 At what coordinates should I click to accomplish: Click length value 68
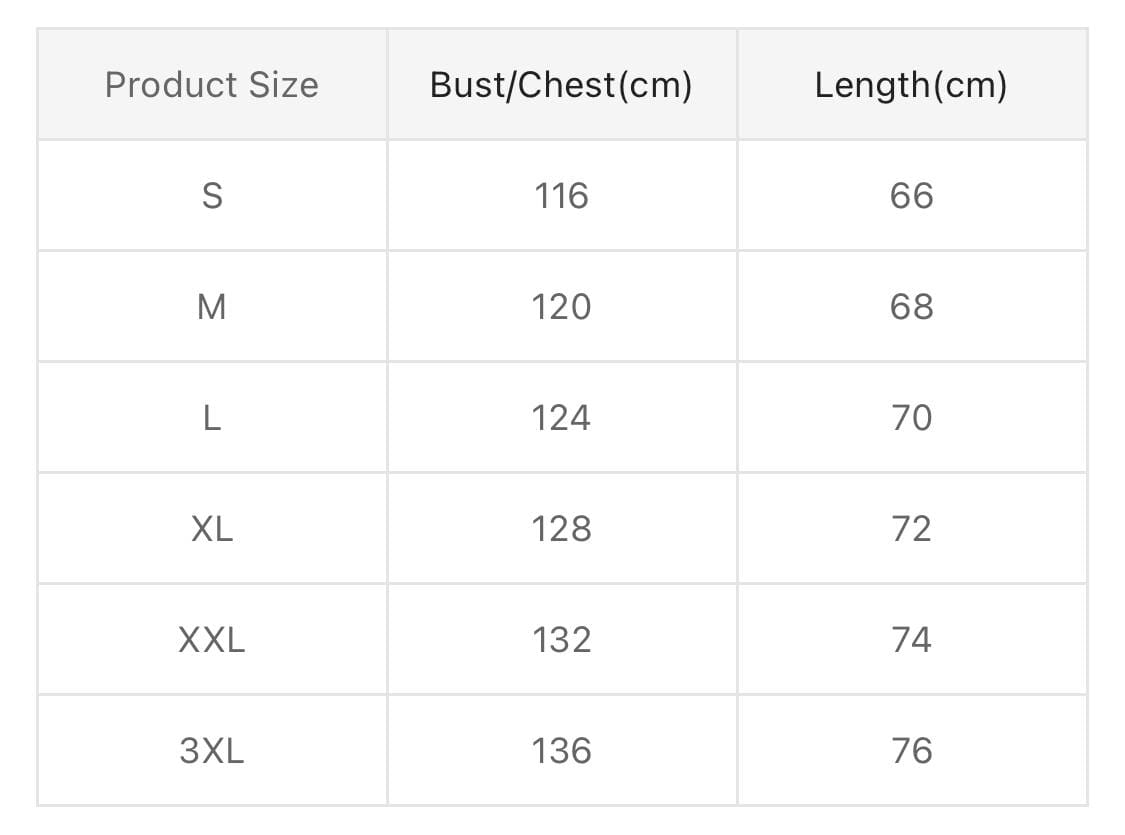(911, 307)
